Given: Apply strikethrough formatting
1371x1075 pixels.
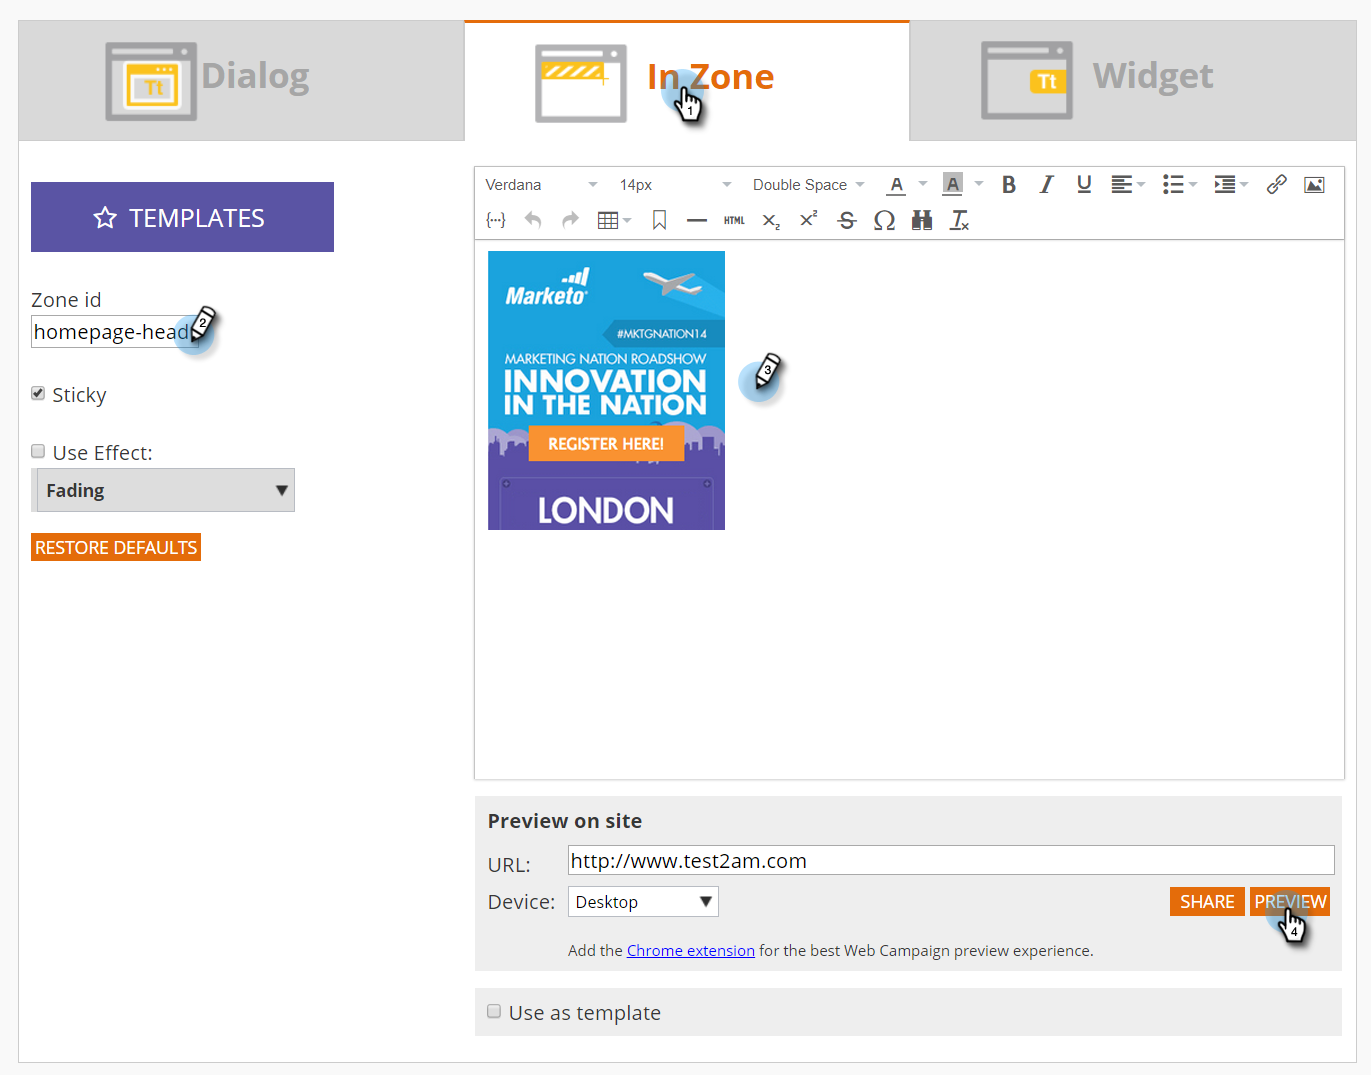Looking at the screenshot, I should click(847, 221).
